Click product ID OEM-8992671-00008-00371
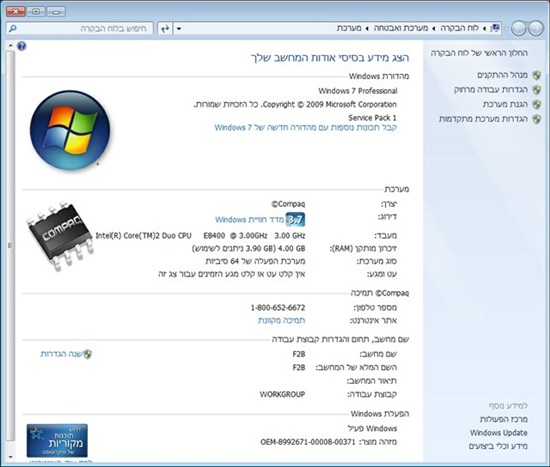550x467 pixels. [308, 442]
